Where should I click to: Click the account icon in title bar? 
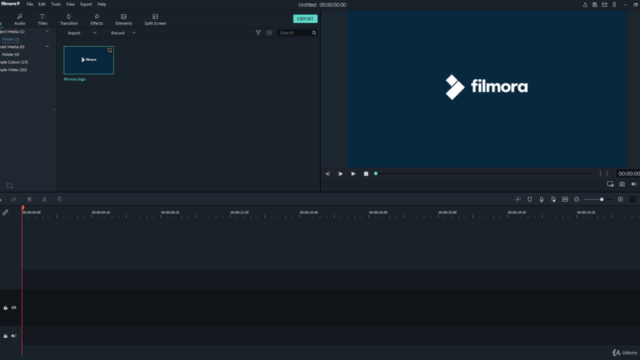coord(585,4)
